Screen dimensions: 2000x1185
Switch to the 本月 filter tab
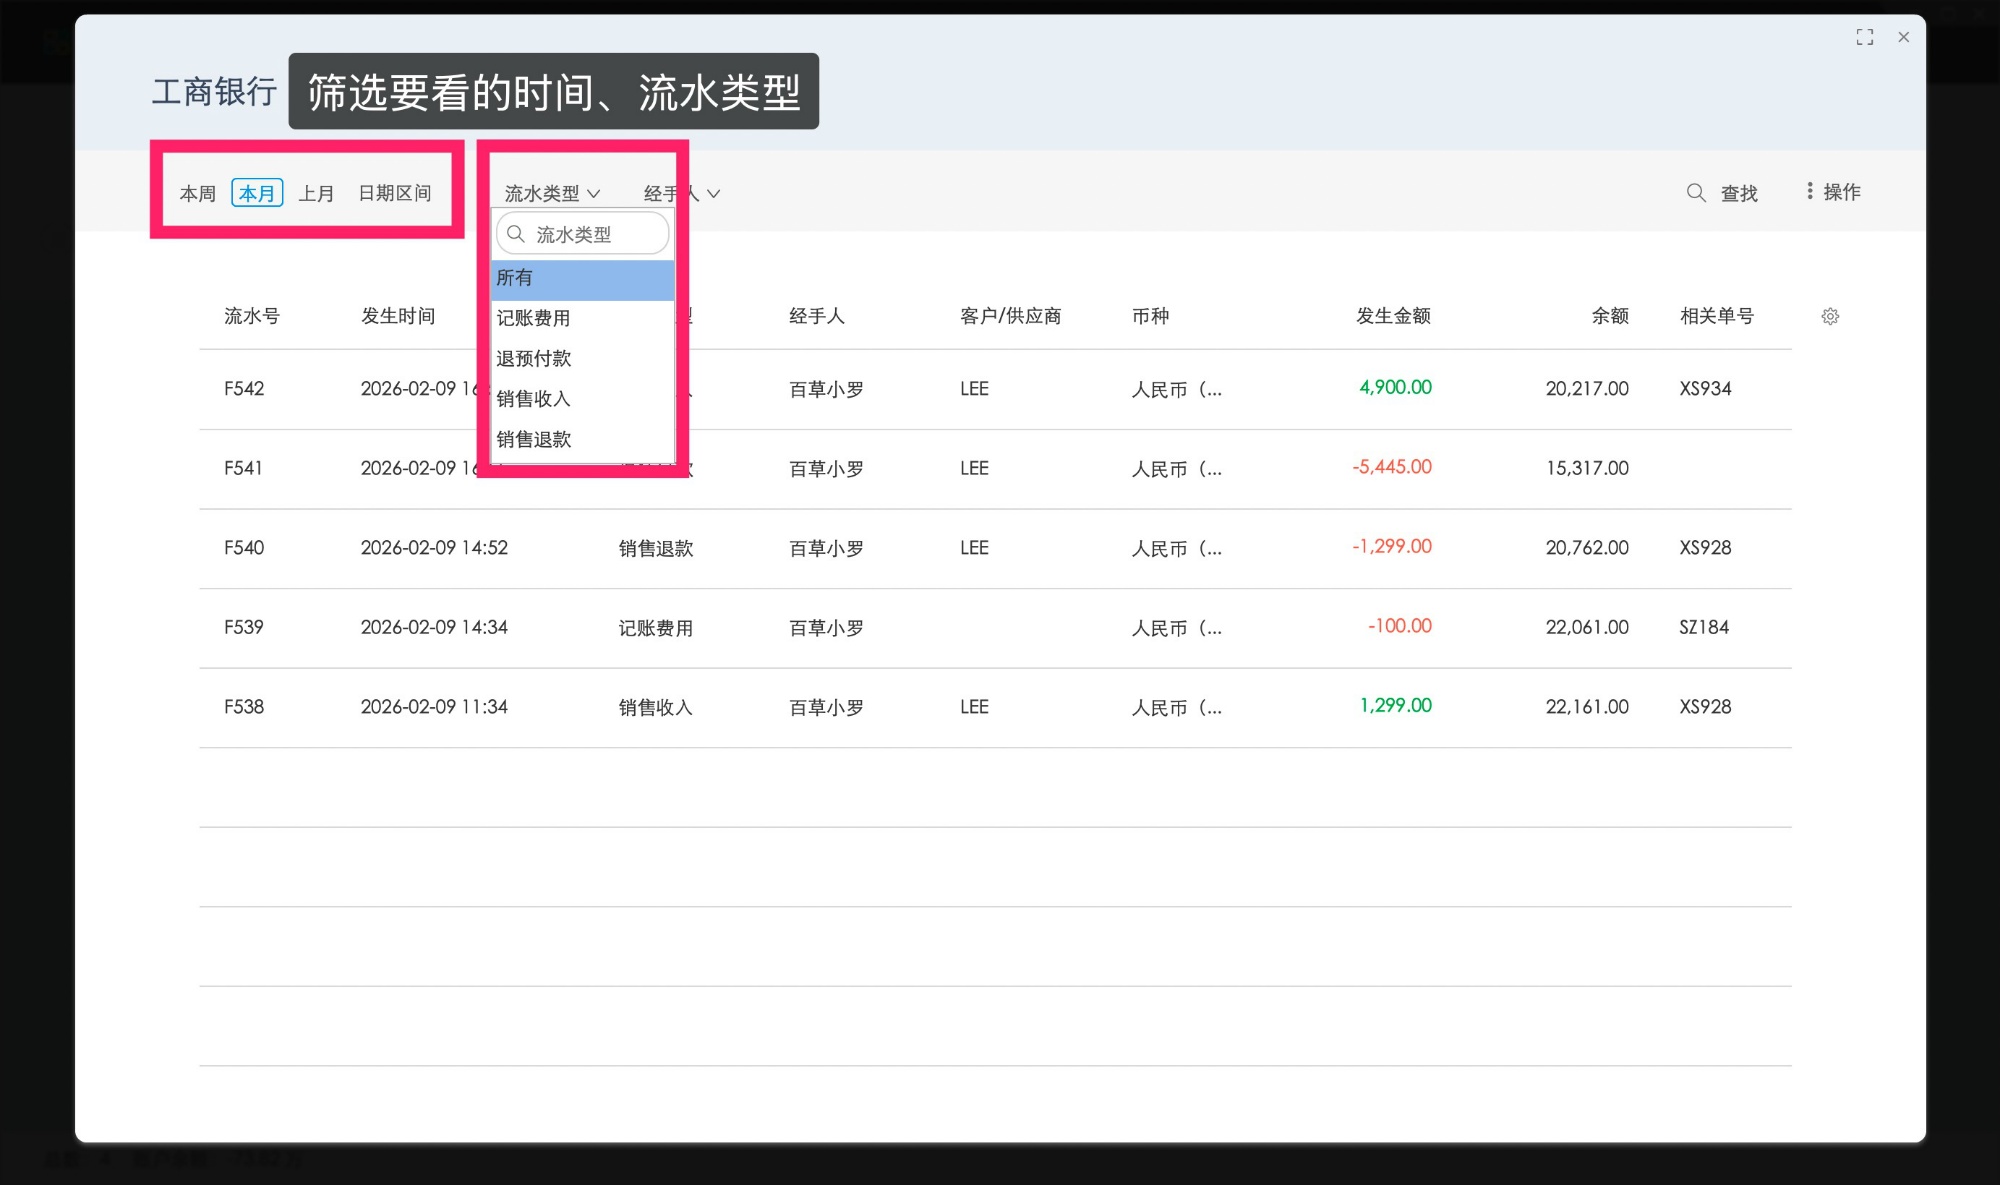click(x=257, y=193)
